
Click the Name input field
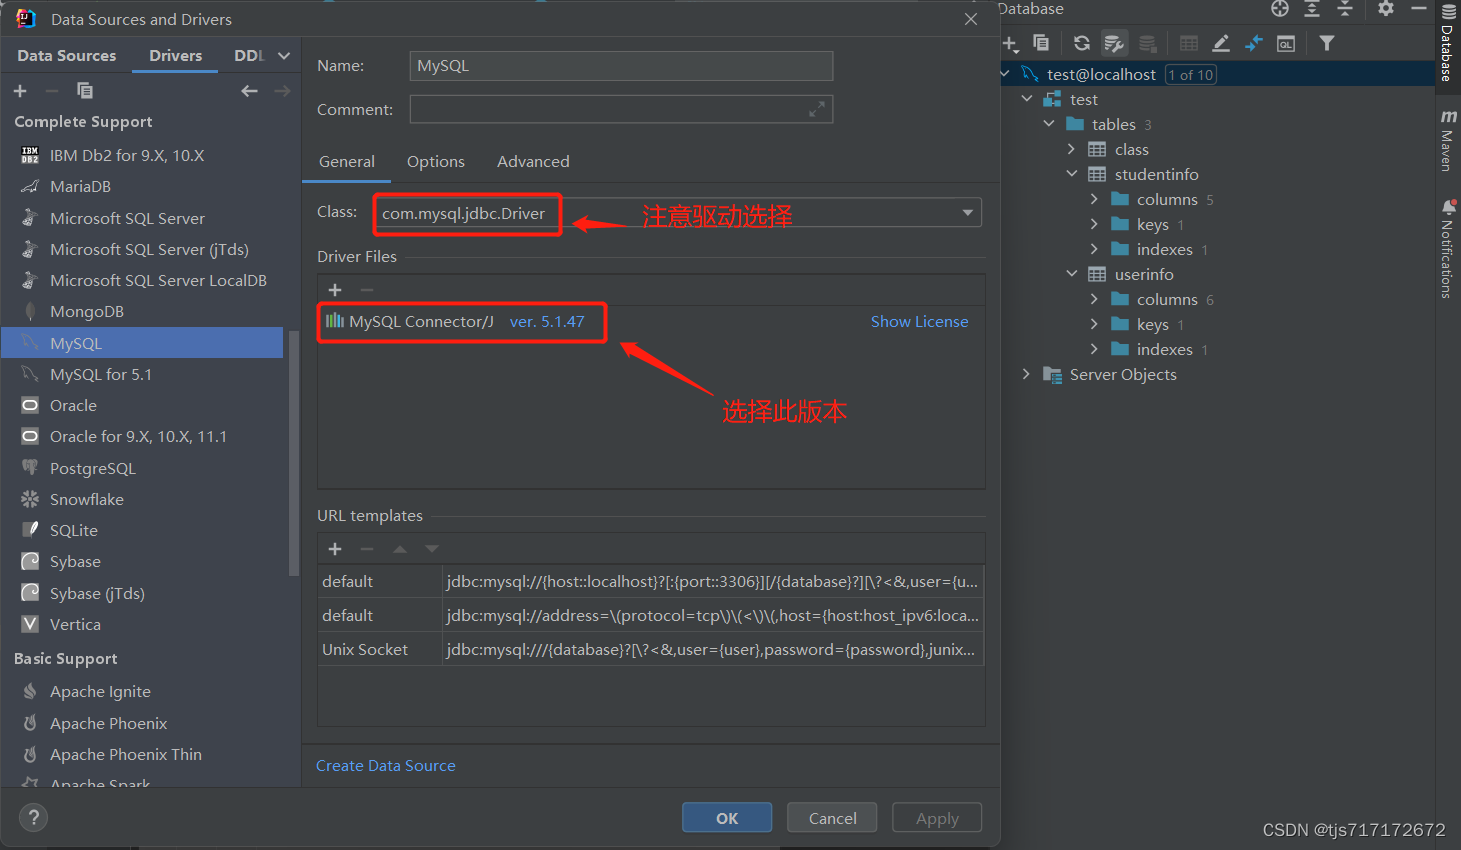tap(621, 66)
